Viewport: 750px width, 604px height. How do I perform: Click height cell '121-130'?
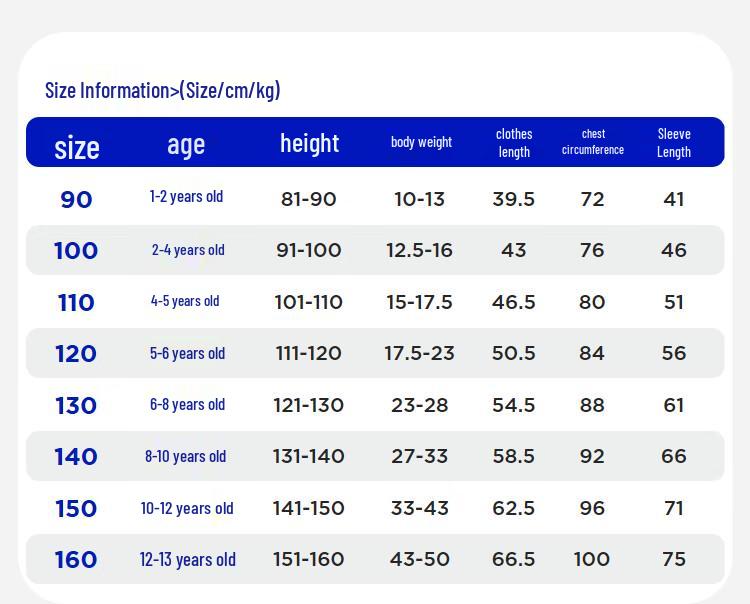pos(309,406)
